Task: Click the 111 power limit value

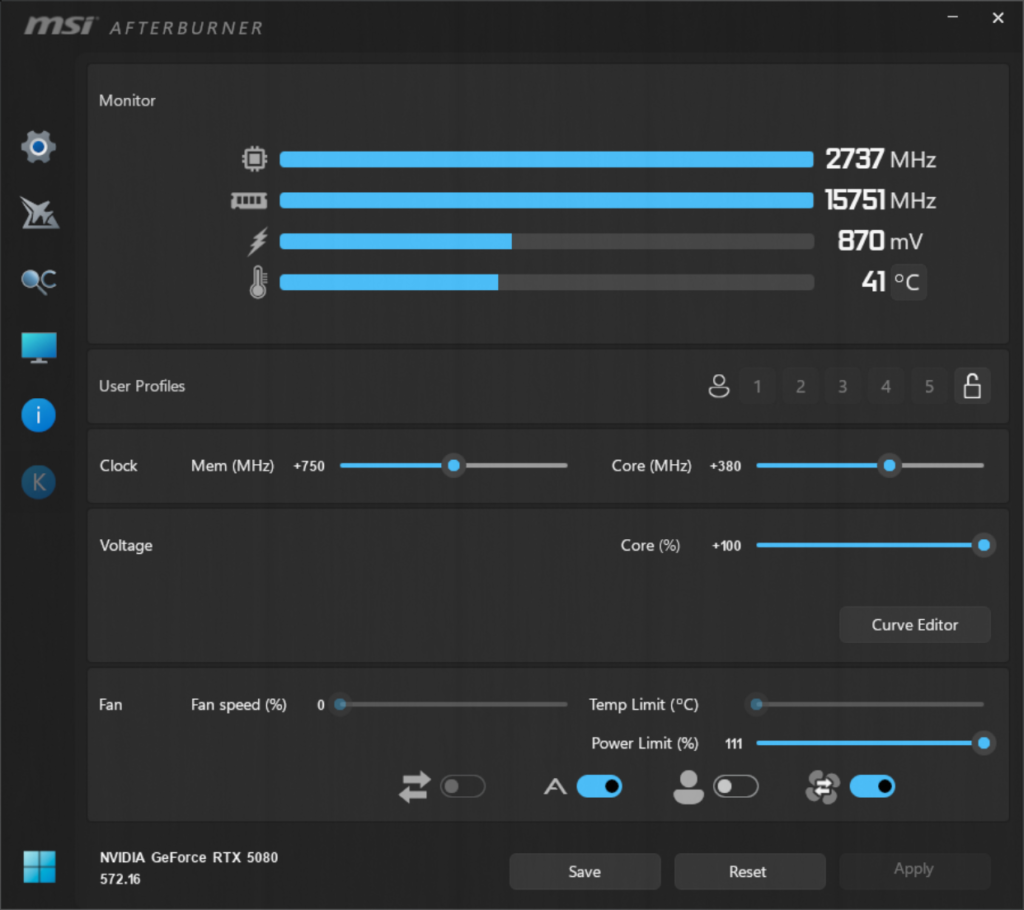Action: [x=733, y=743]
